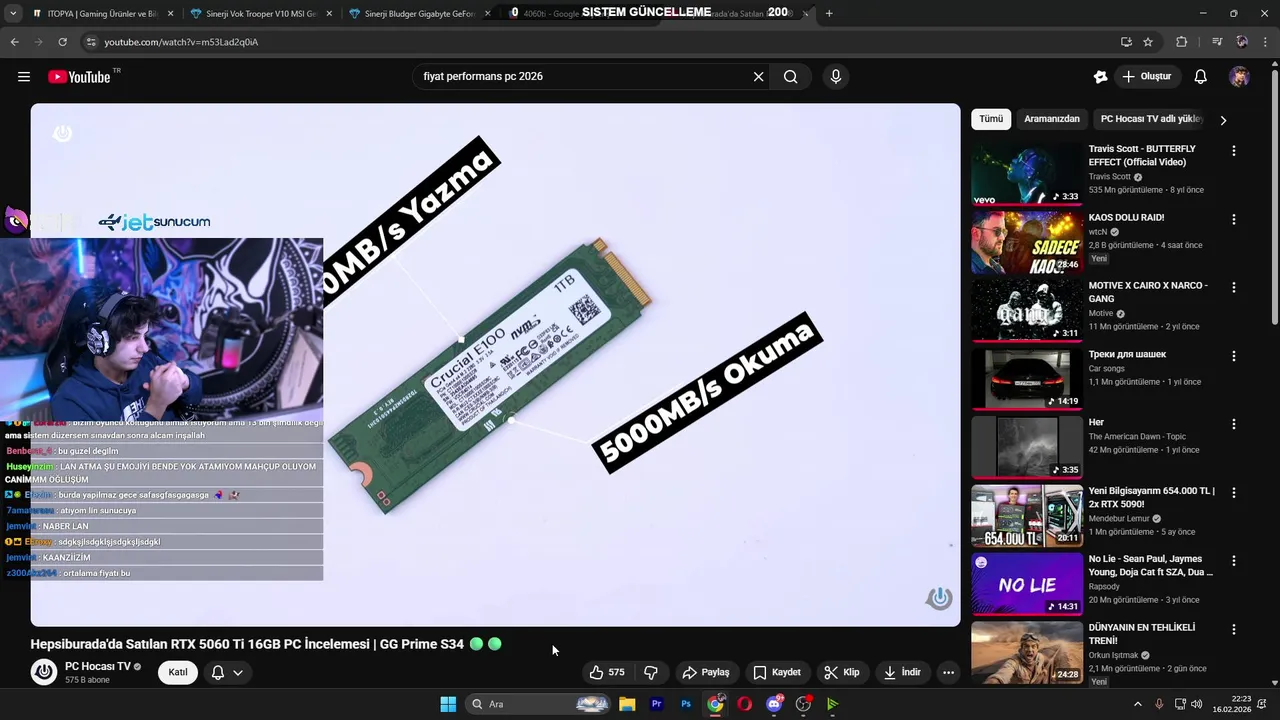The width and height of the screenshot is (1280, 720).
Task: Open options menu for MOTIVE X CAIRO video
Action: click(1234, 287)
